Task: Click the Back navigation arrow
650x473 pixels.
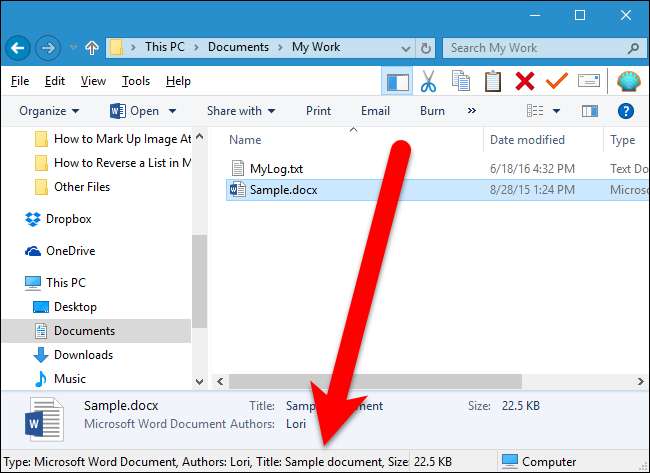Action: pyautogui.click(x=17, y=49)
